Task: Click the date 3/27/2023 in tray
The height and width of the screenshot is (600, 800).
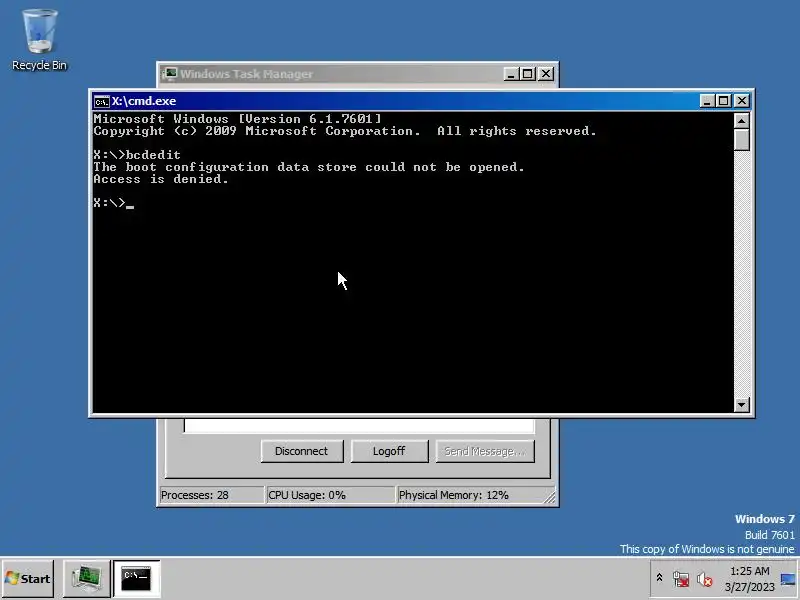Action: [x=749, y=587]
